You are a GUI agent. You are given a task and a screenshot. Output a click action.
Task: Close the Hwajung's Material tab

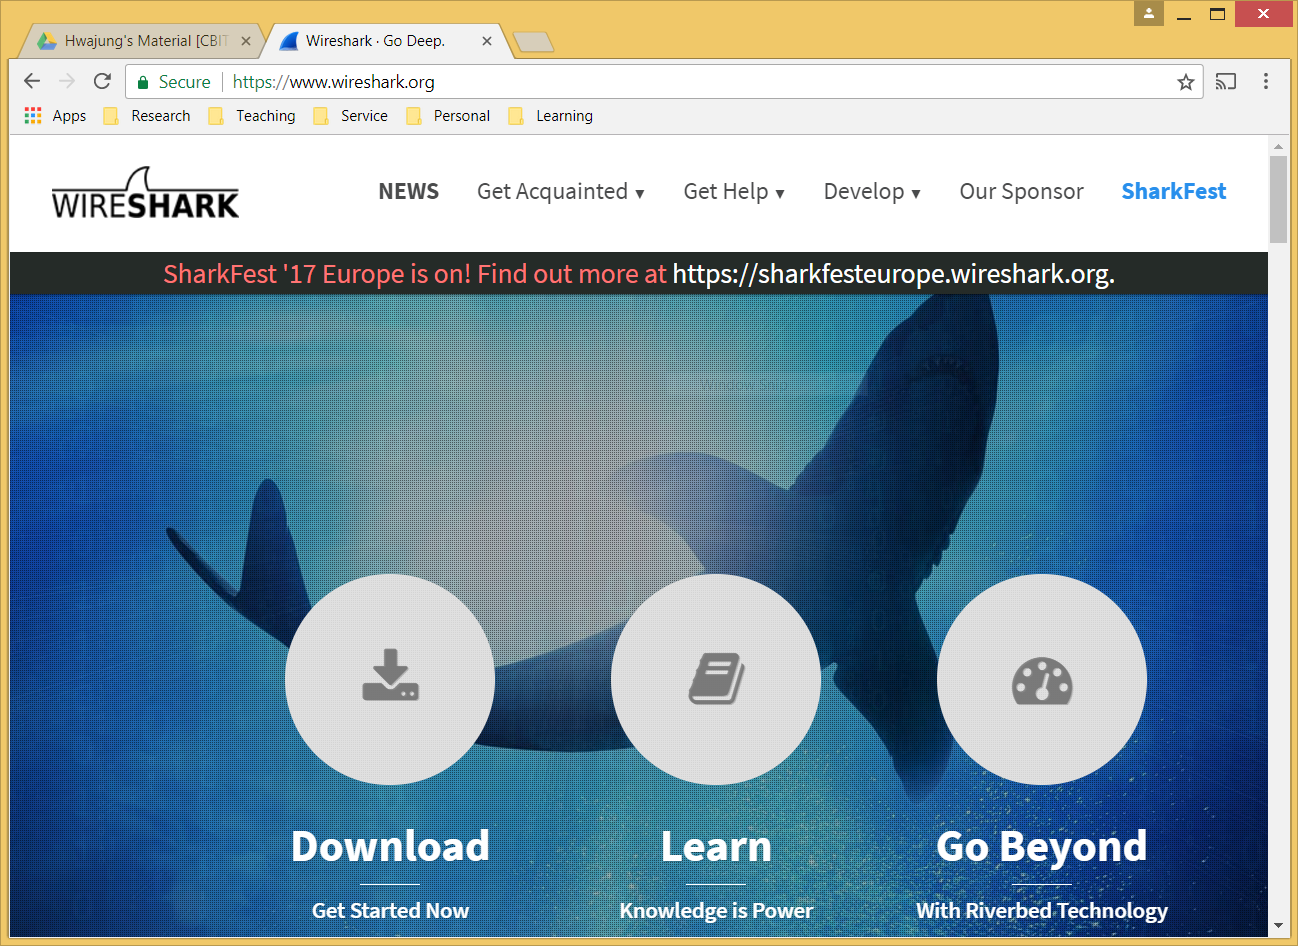tap(246, 41)
